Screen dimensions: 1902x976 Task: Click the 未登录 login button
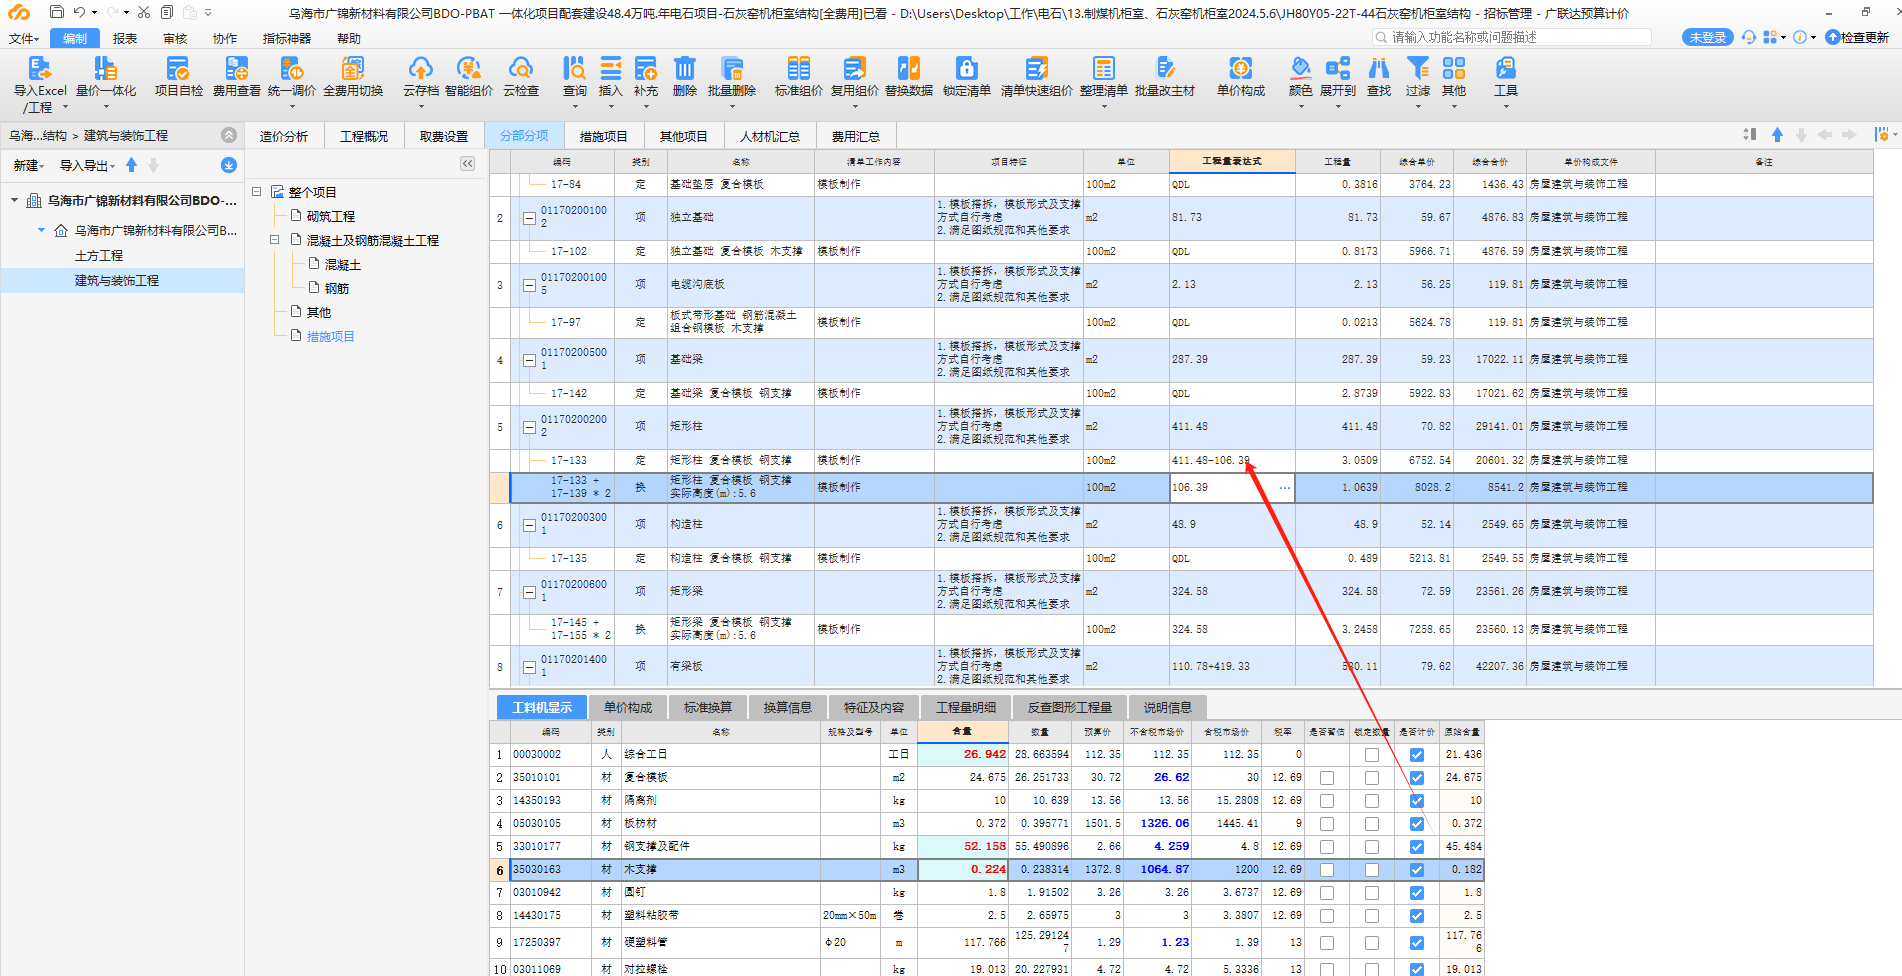[x=1708, y=37]
